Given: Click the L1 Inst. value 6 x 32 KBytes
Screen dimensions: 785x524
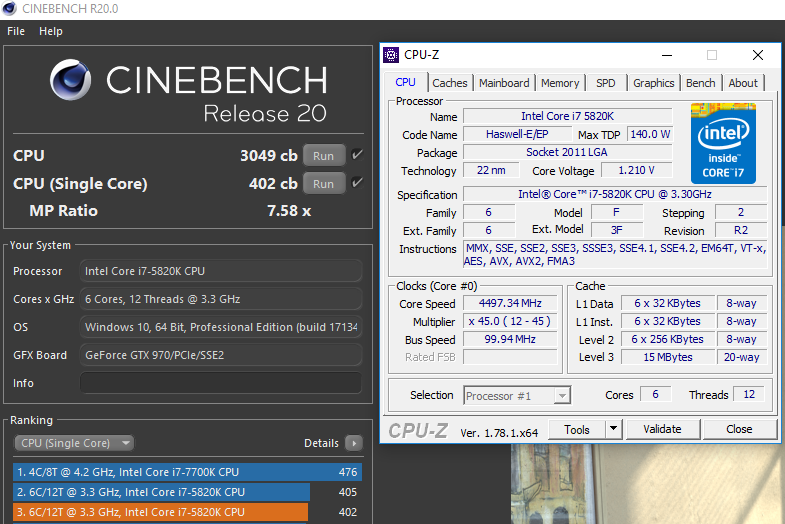Looking at the screenshot, I should [x=668, y=321].
